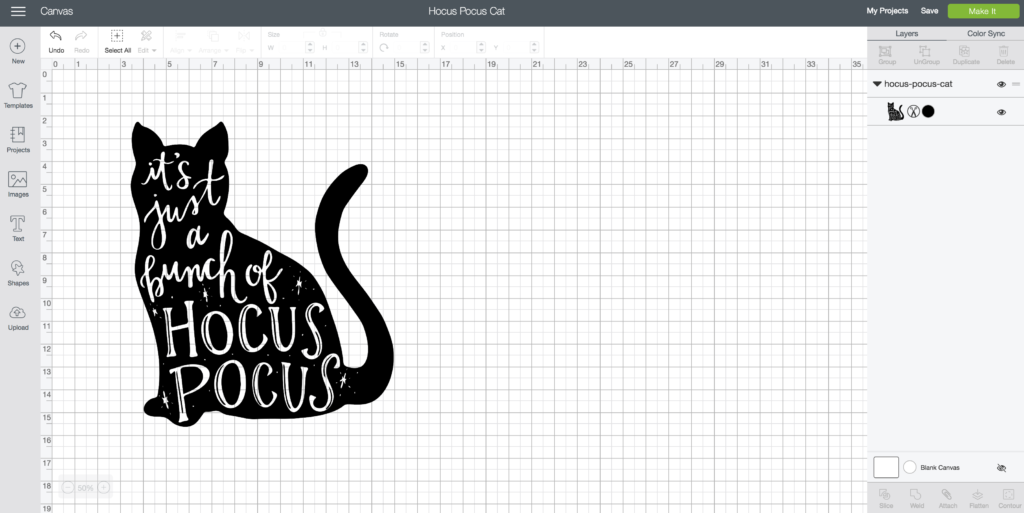Click the Rotate icon in toolbar
Screen dimensions: 1024x513
384,47
